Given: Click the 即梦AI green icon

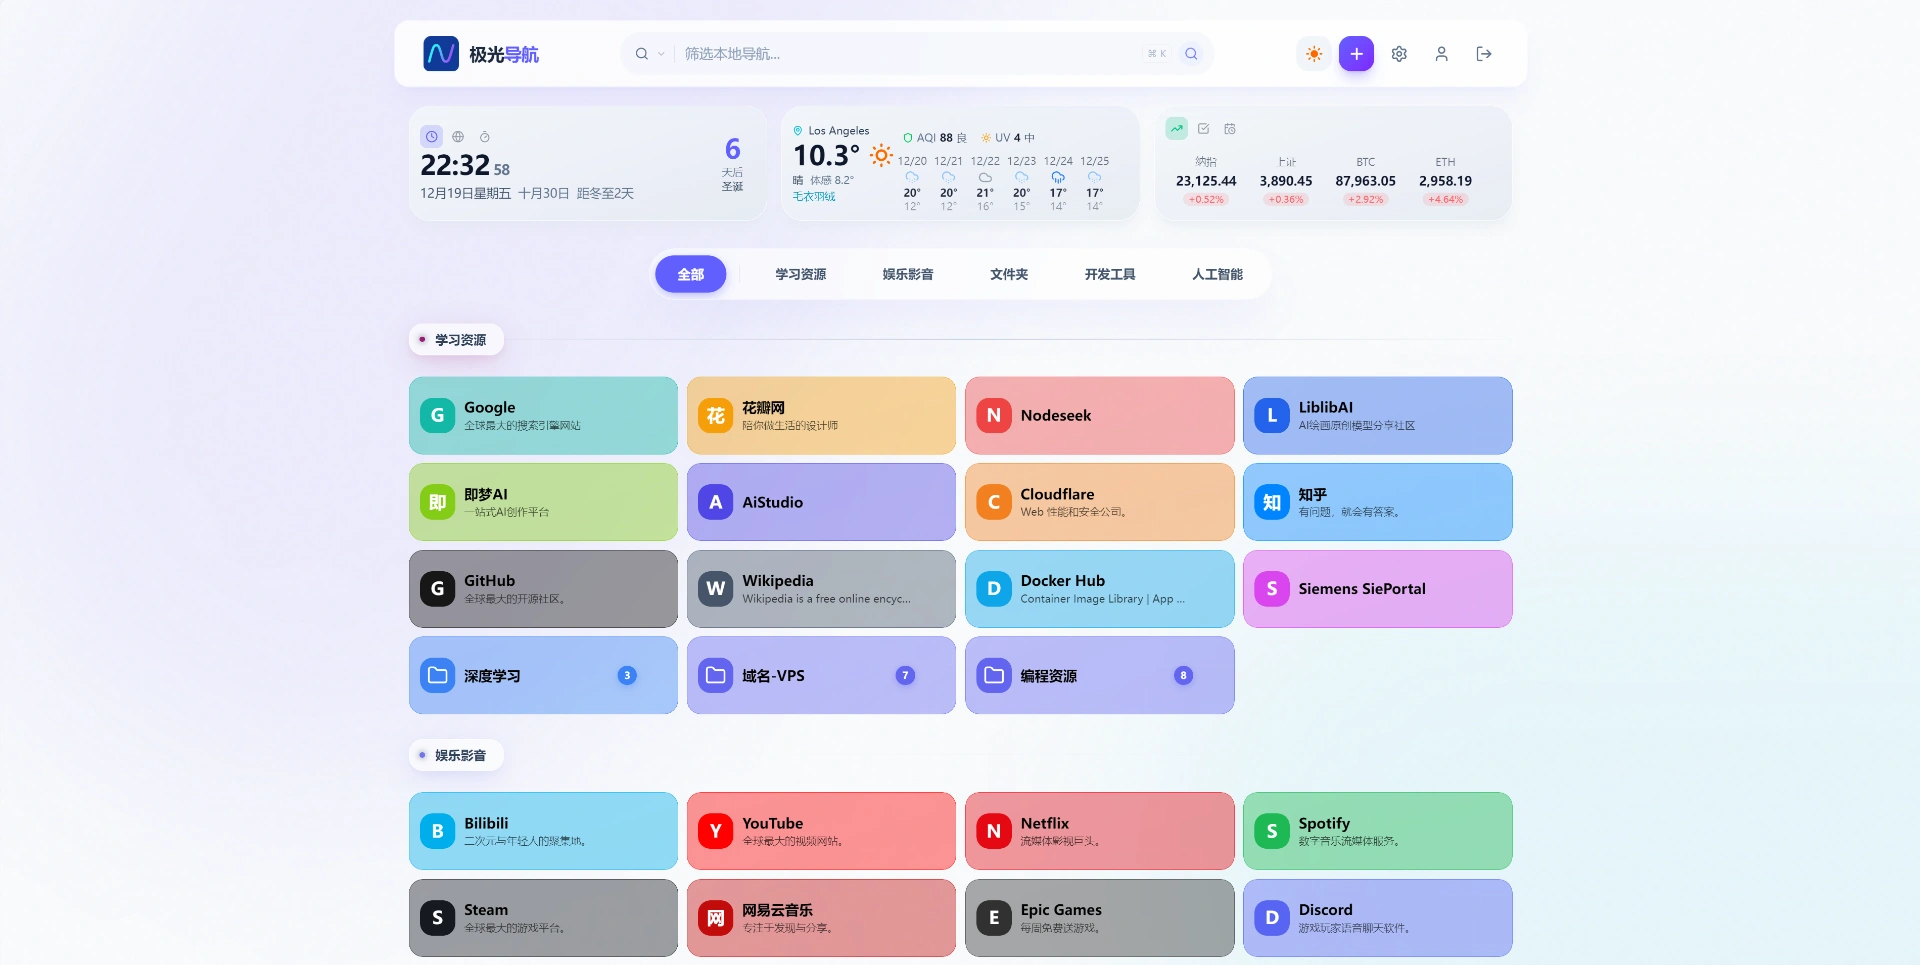Looking at the screenshot, I should [437, 502].
